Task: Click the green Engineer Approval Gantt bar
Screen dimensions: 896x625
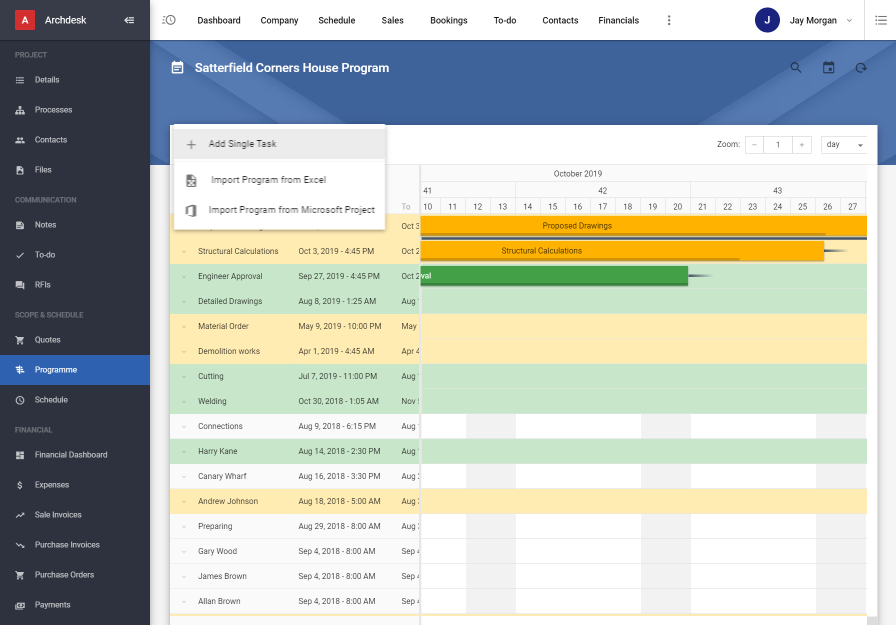Action: click(x=554, y=275)
